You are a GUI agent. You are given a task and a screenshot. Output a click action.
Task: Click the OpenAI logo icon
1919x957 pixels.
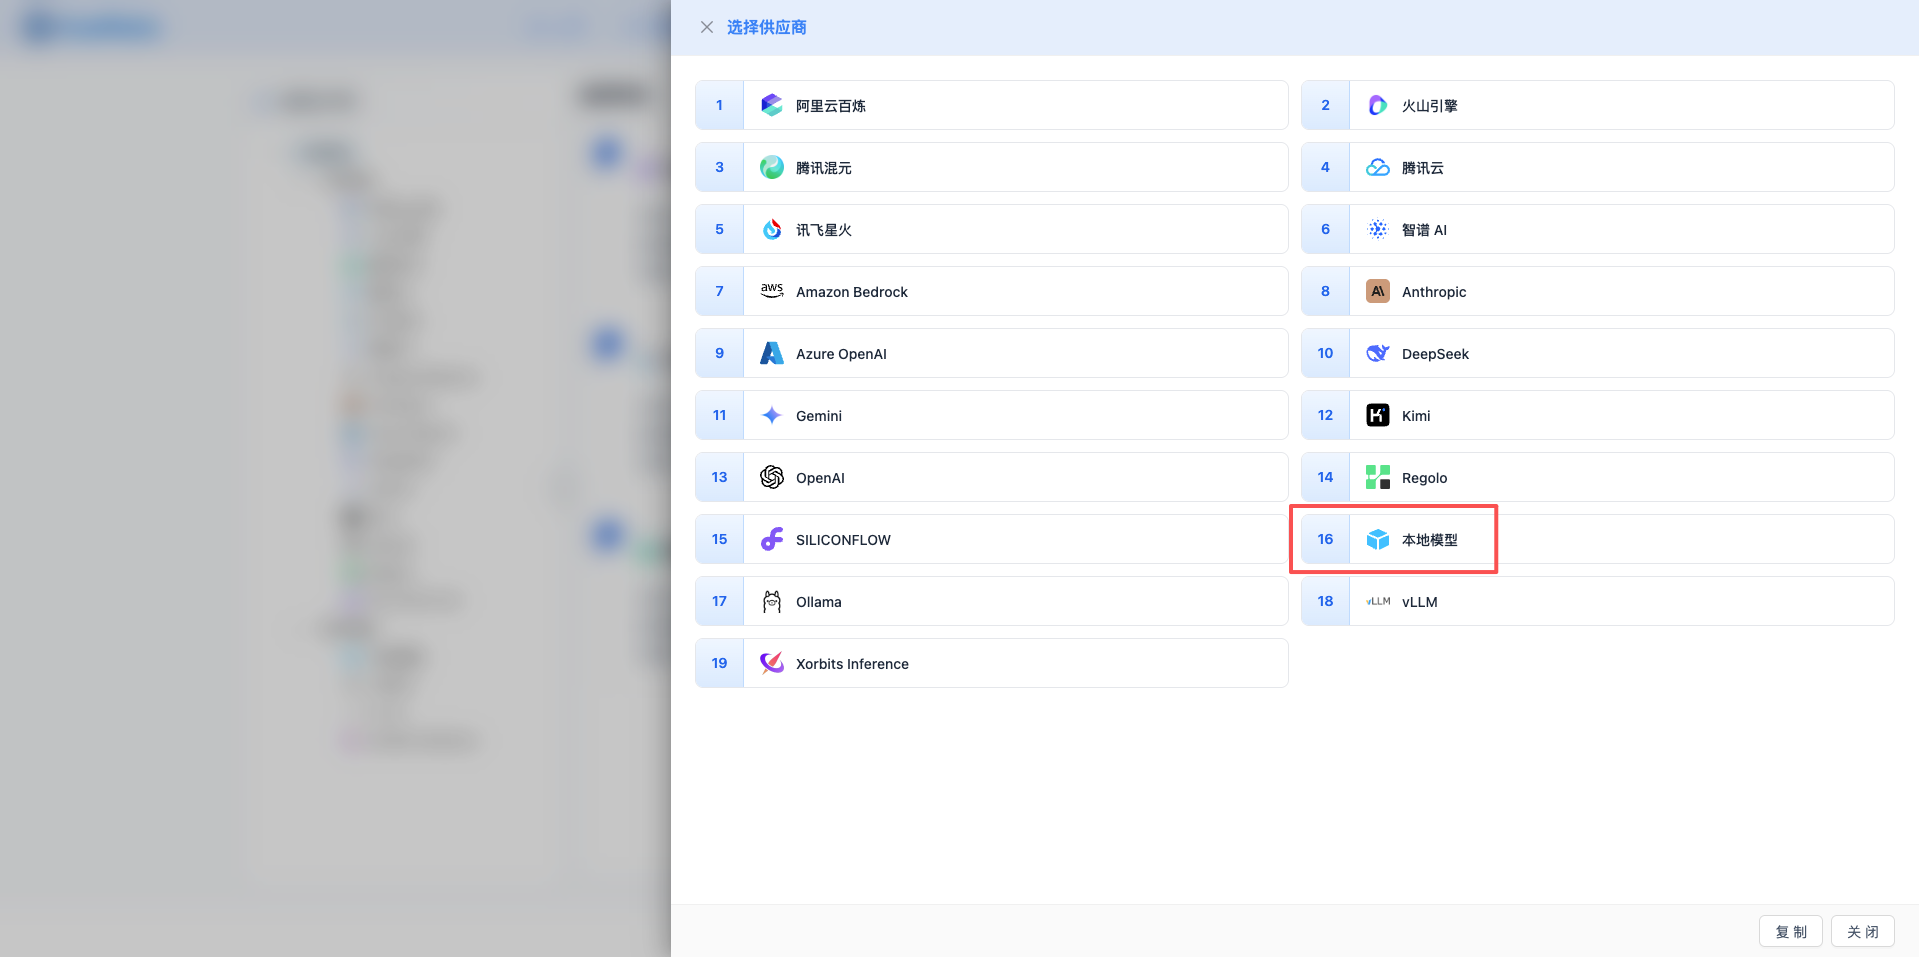[771, 477]
